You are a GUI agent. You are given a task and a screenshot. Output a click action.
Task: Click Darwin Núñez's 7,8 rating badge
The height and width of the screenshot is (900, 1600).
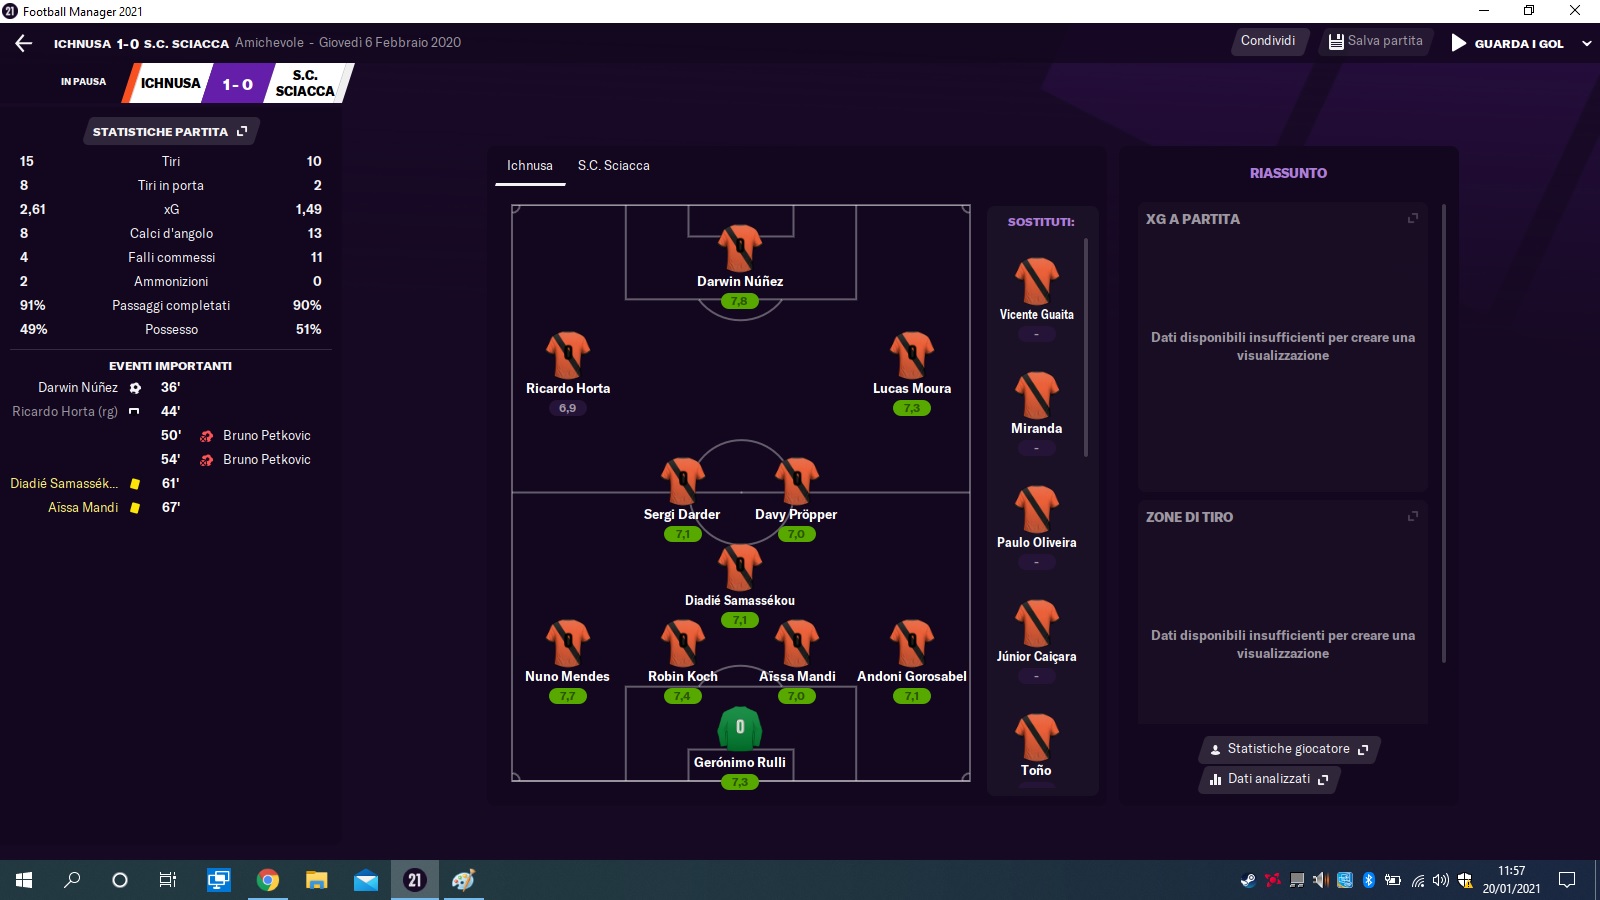739,301
